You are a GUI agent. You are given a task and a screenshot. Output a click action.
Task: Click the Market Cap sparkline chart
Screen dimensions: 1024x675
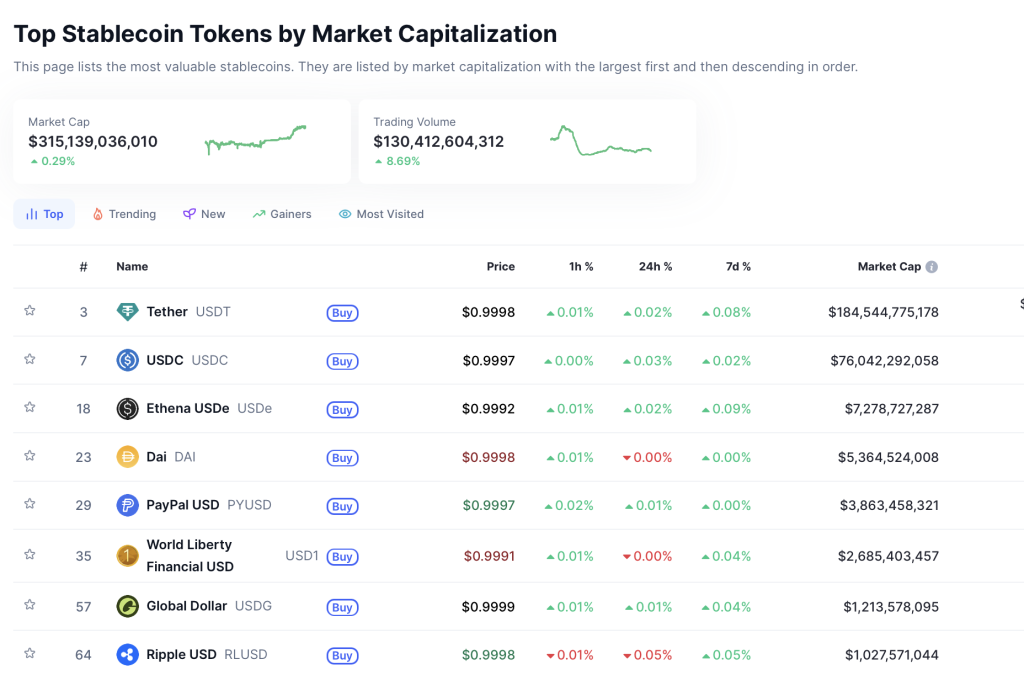click(255, 141)
